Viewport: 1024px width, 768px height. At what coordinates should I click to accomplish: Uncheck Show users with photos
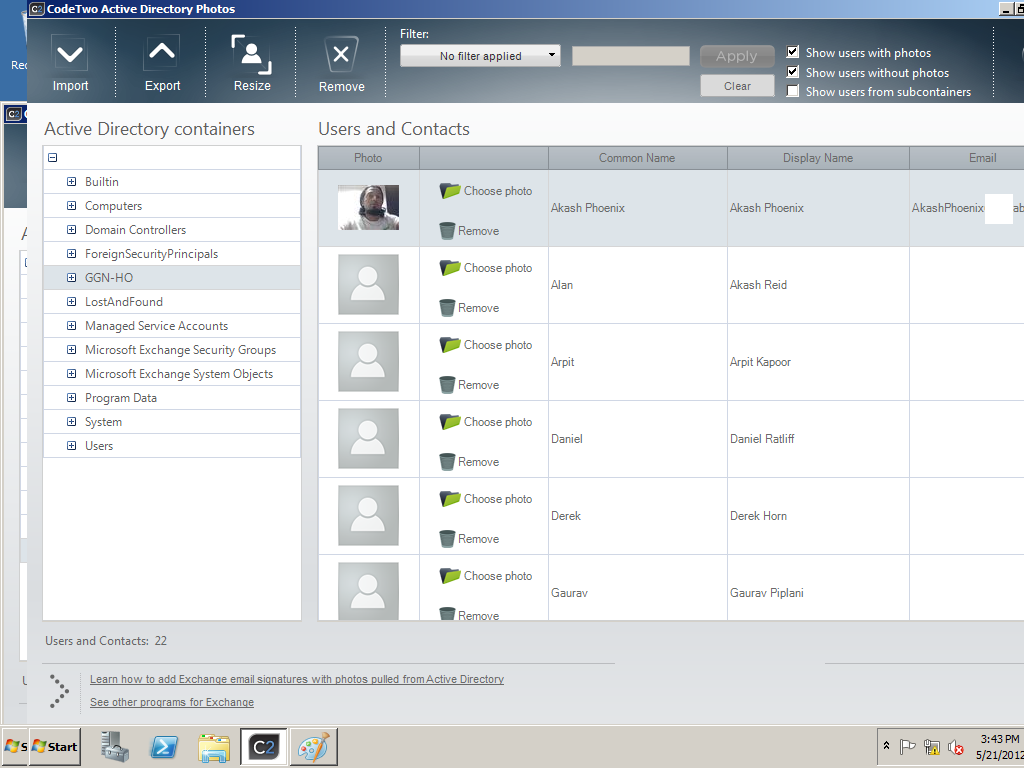coord(792,52)
